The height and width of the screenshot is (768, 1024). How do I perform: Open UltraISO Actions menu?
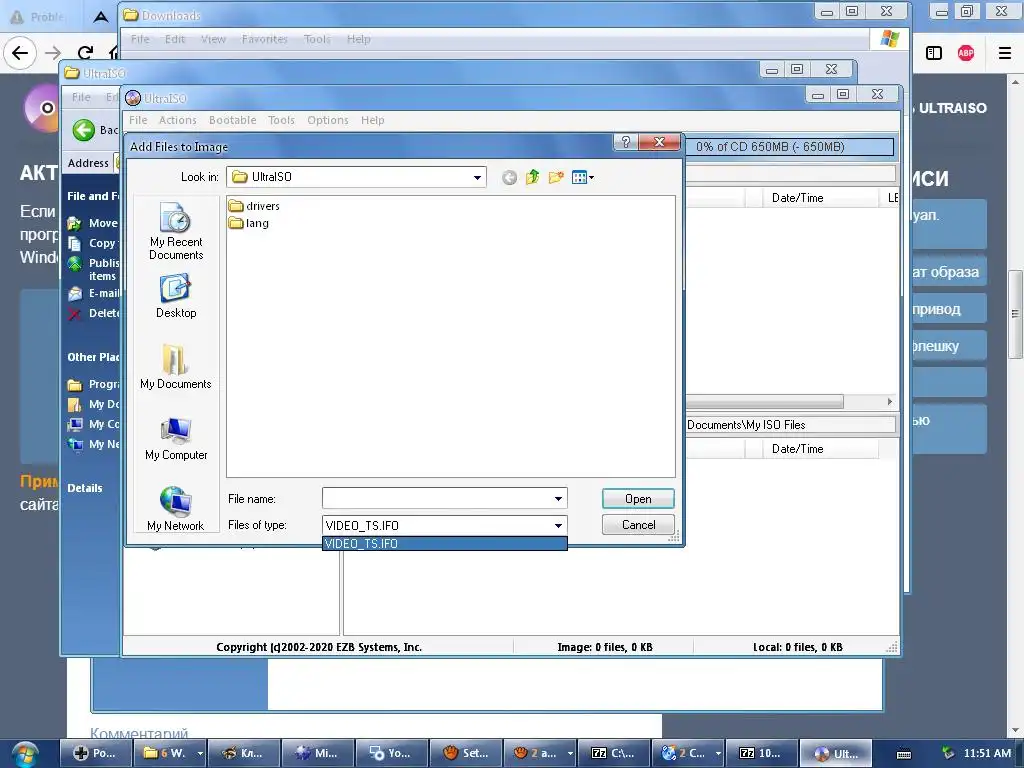(x=178, y=120)
